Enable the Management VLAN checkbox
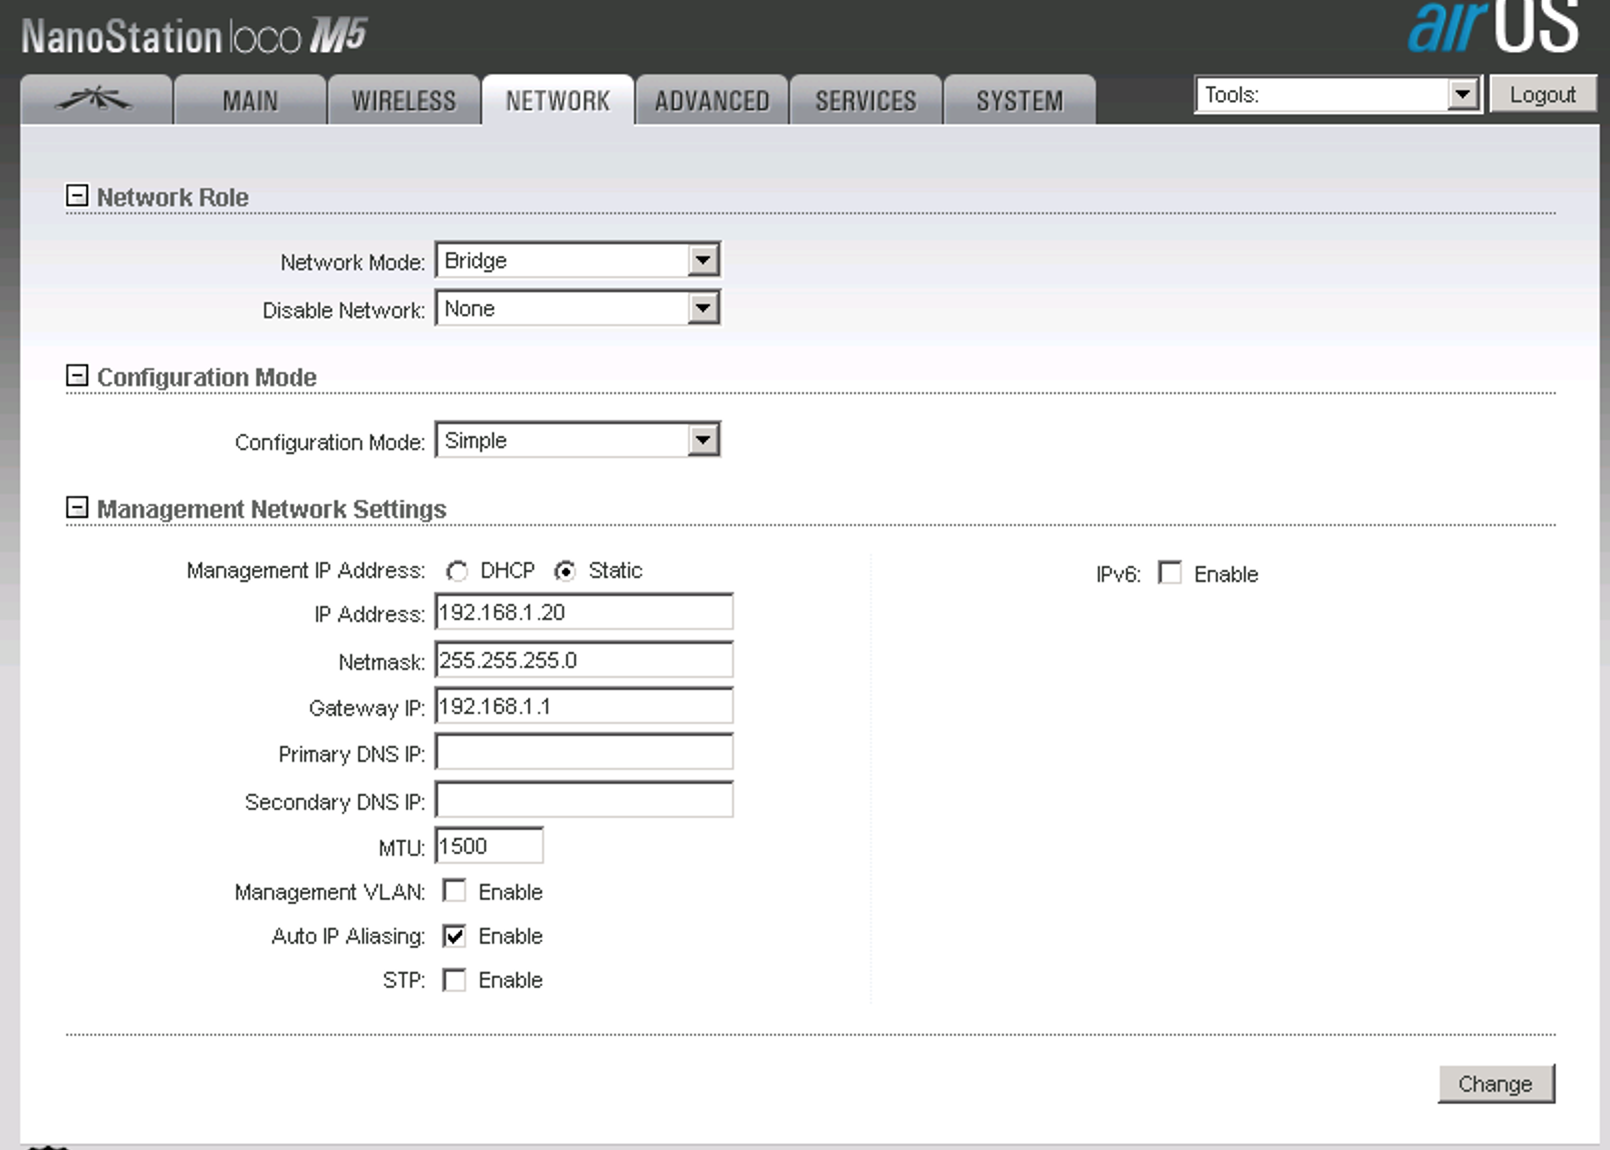This screenshot has width=1610, height=1150. pos(454,891)
